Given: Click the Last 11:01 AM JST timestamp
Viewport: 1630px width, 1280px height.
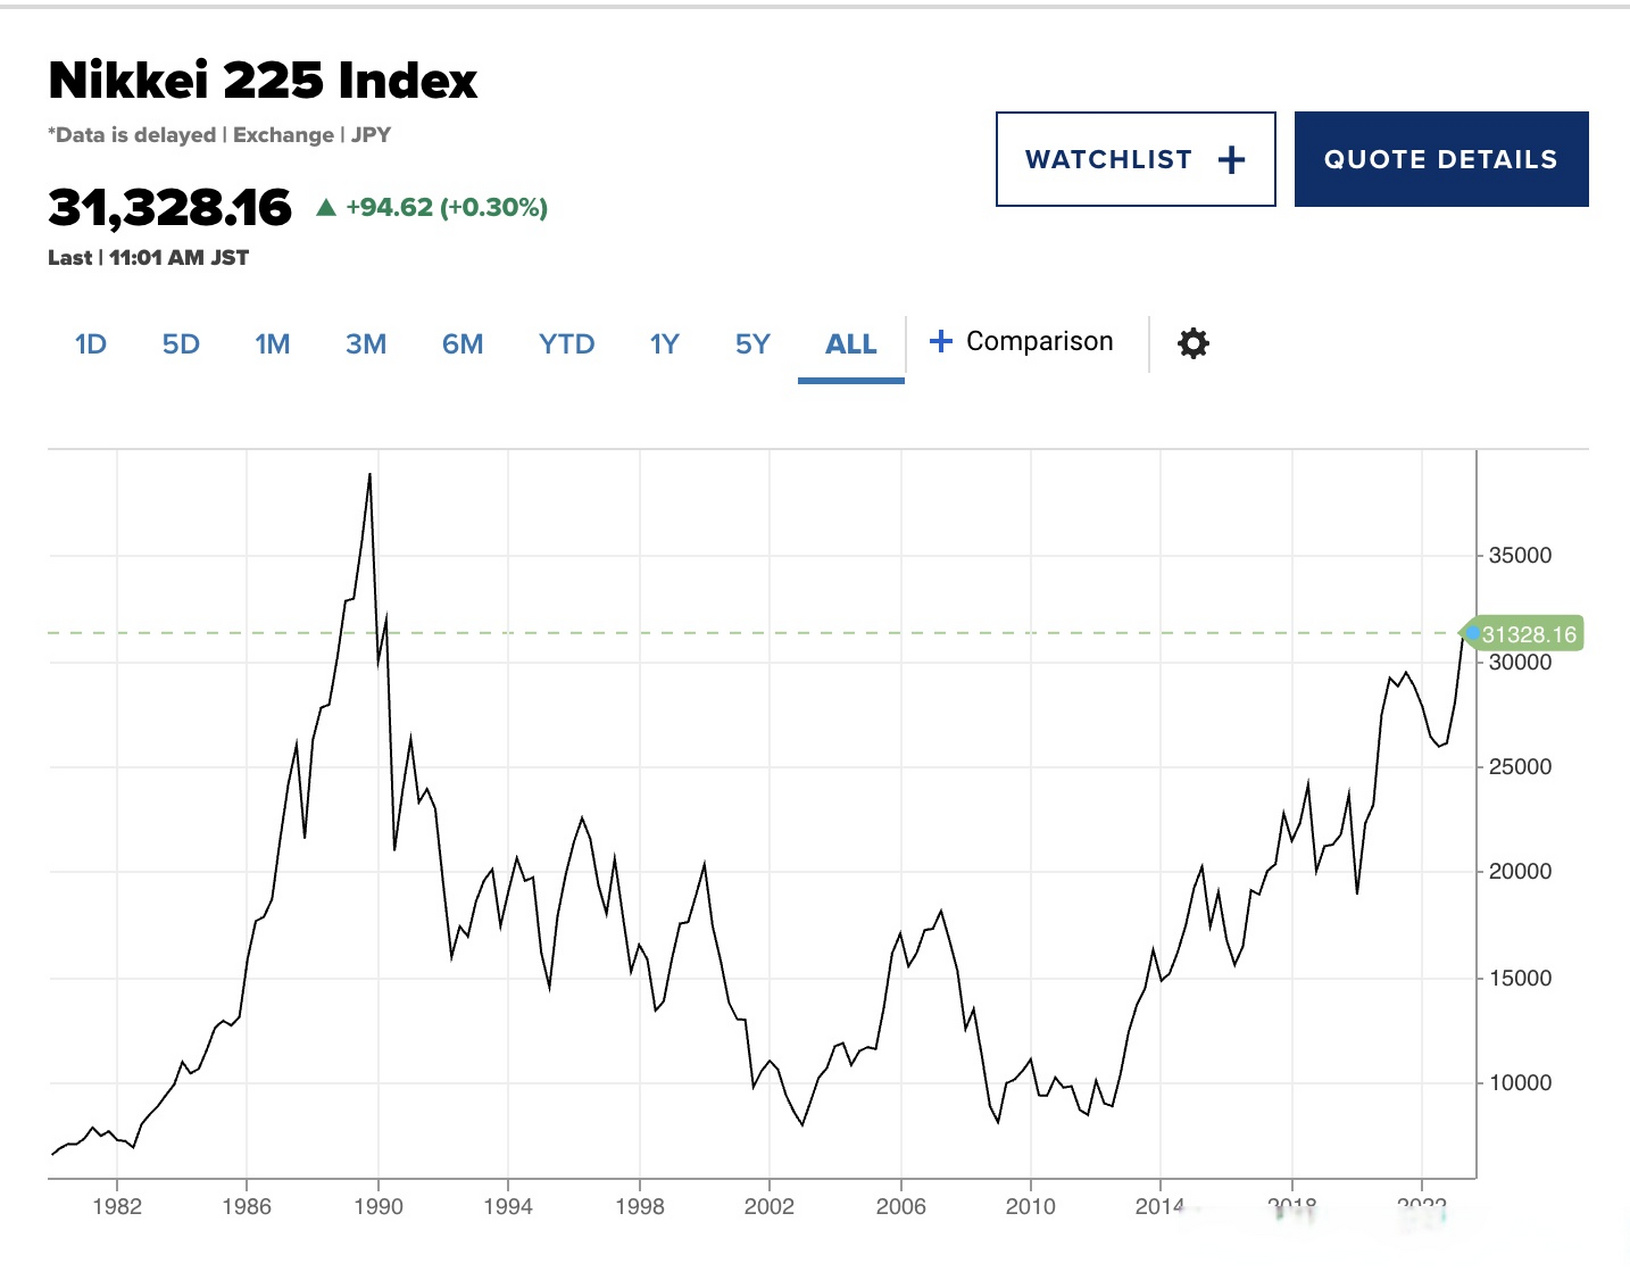Looking at the screenshot, I should (x=148, y=257).
